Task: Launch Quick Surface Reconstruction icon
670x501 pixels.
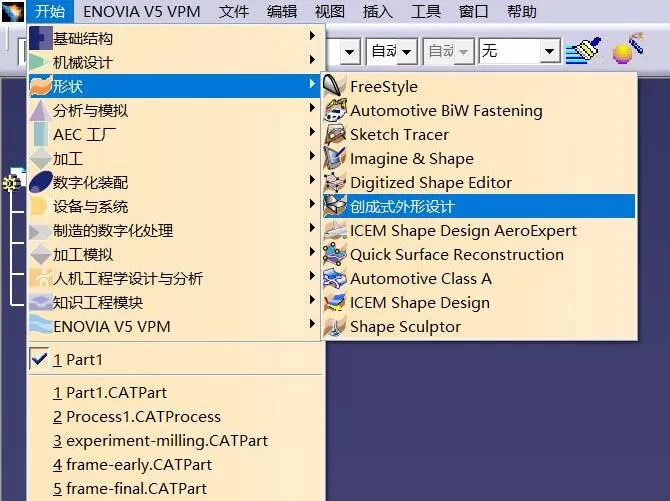Action: (334, 254)
